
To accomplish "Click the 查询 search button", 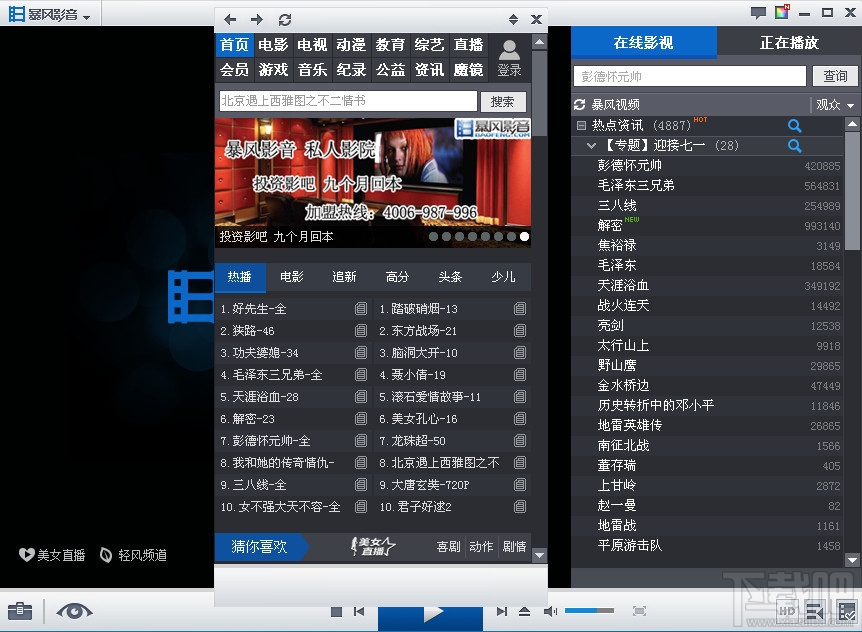I will coord(836,75).
